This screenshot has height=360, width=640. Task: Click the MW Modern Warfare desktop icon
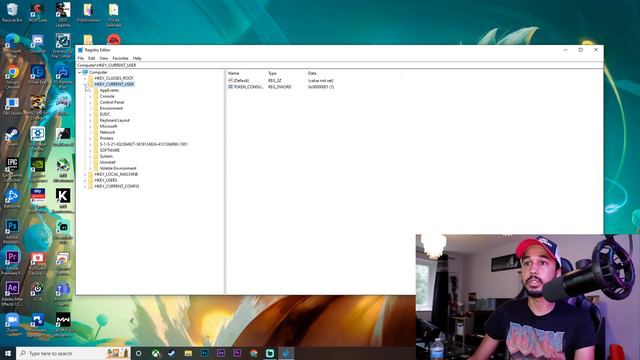click(x=63, y=324)
